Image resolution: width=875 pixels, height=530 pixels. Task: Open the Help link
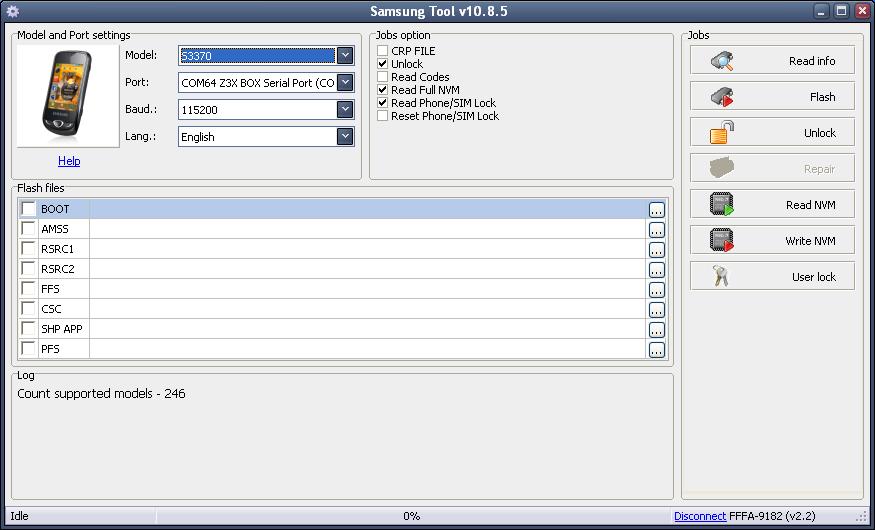coord(69,161)
